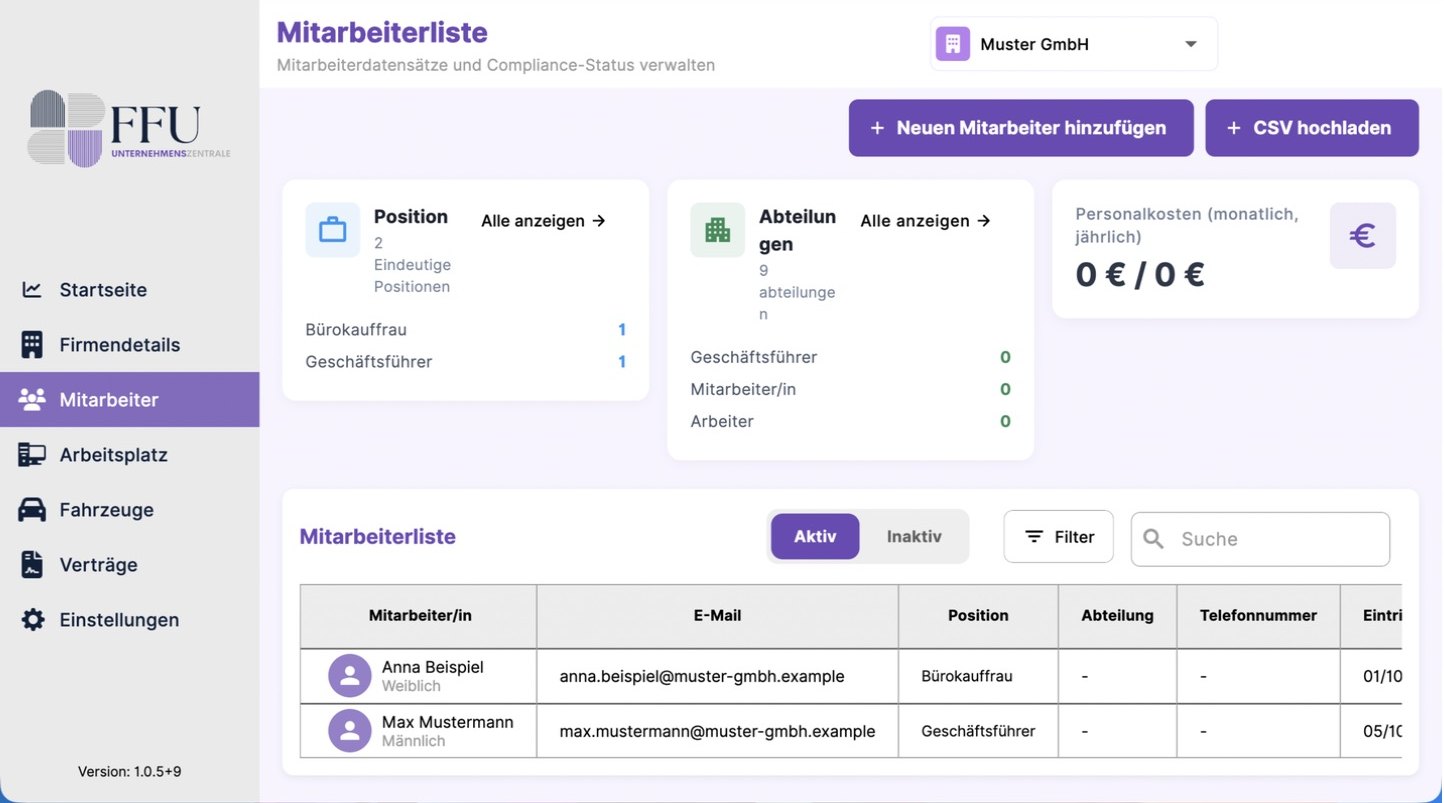The width and height of the screenshot is (1444, 803).
Task: Open Fahrzeuge section
Action: pyautogui.click(x=130, y=510)
